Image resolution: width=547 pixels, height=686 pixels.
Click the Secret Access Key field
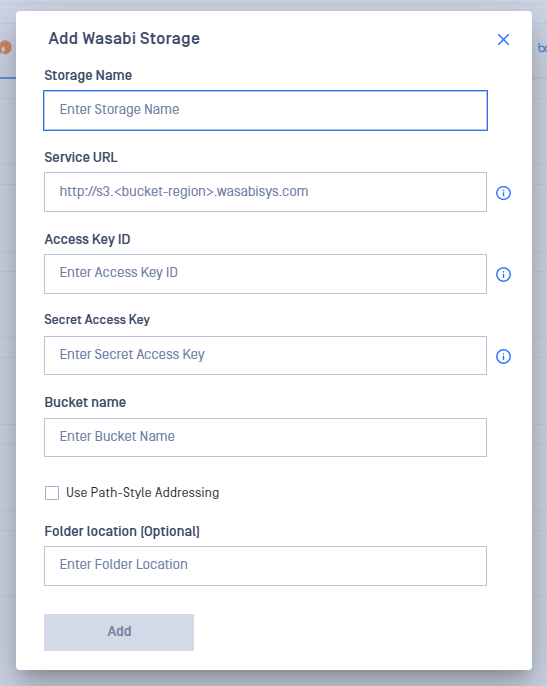[x=265, y=355]
